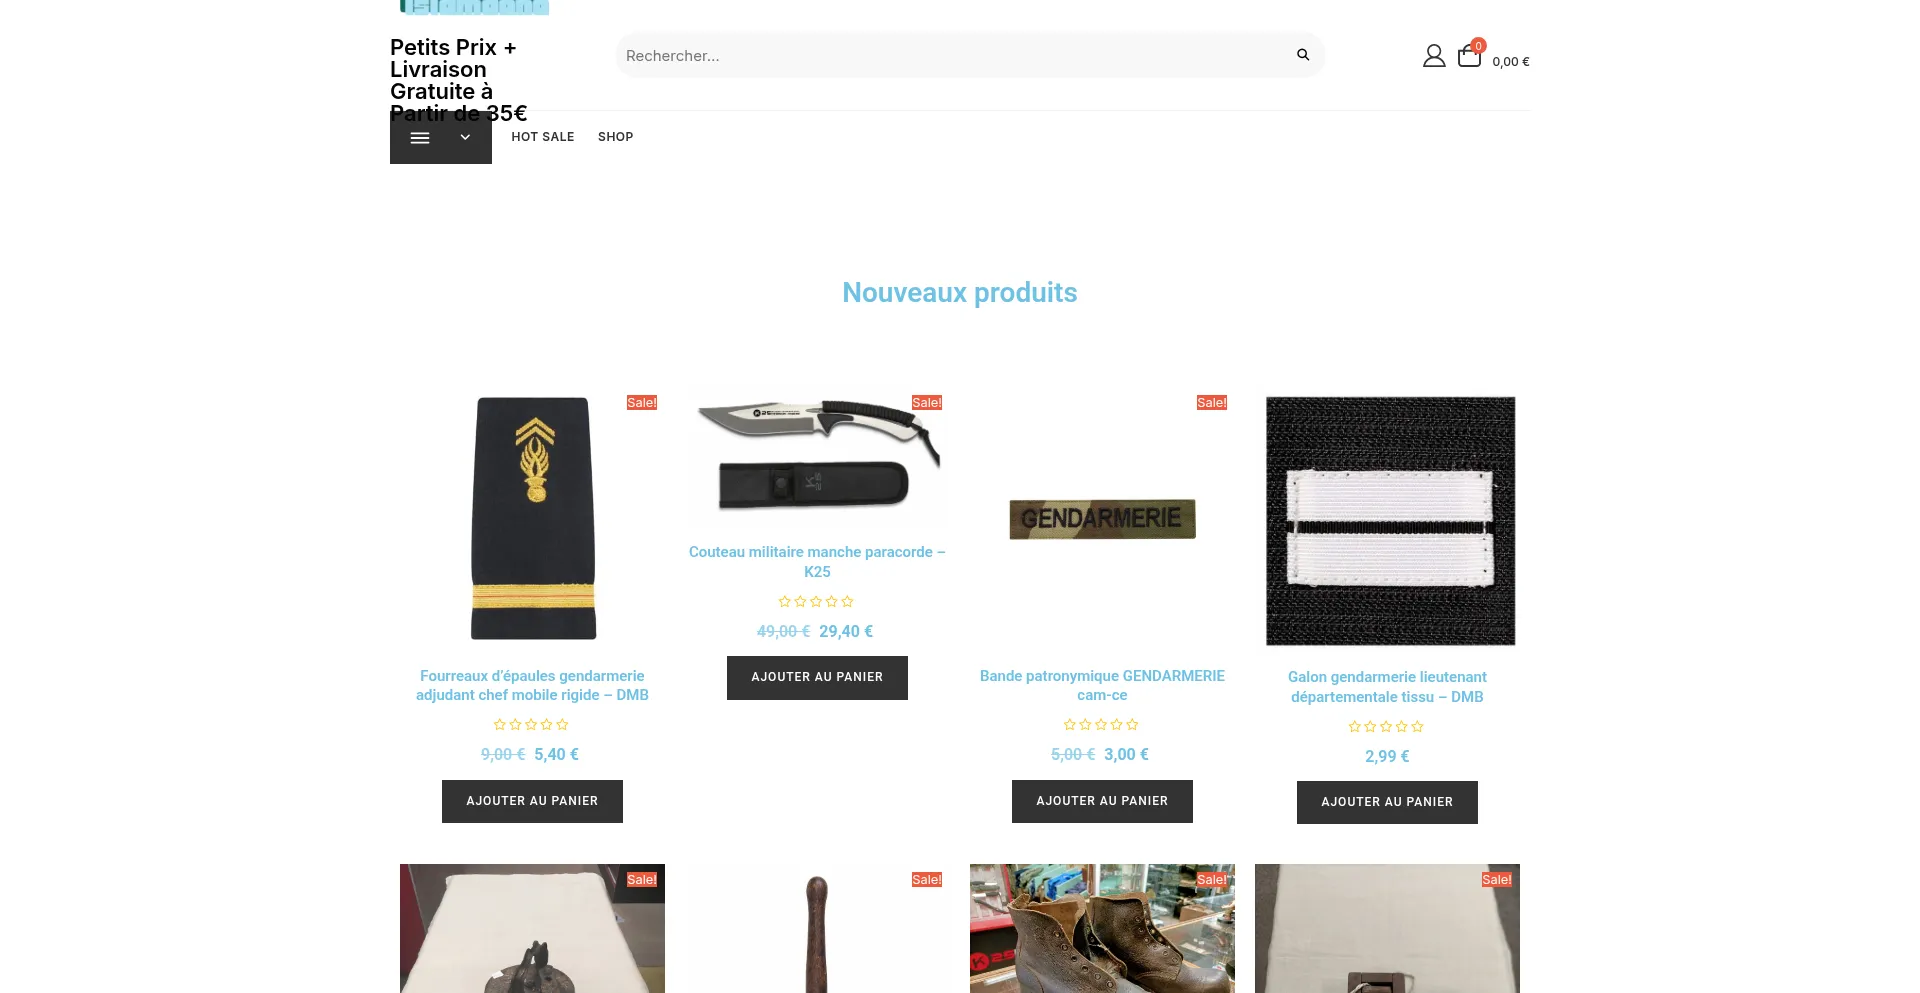Add the Galon gendarmerie lieutenant to the cart
This screenshot has height=993, width=1920.
1387,802
